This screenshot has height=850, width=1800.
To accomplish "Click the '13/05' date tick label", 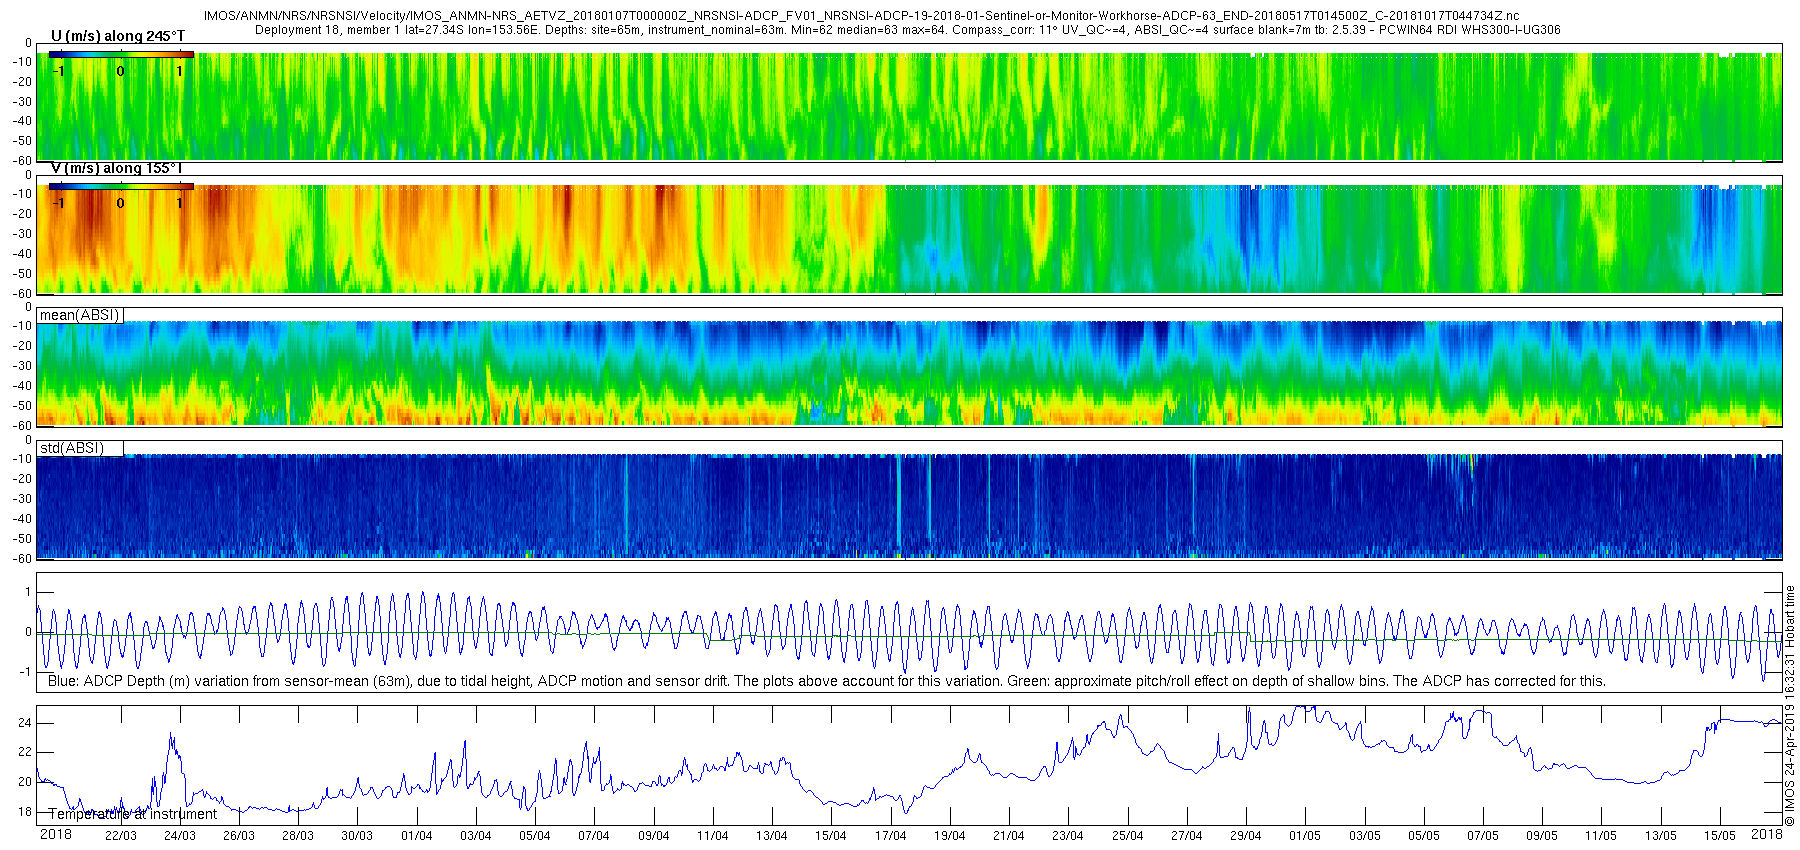I will (x=1661, y=836).
